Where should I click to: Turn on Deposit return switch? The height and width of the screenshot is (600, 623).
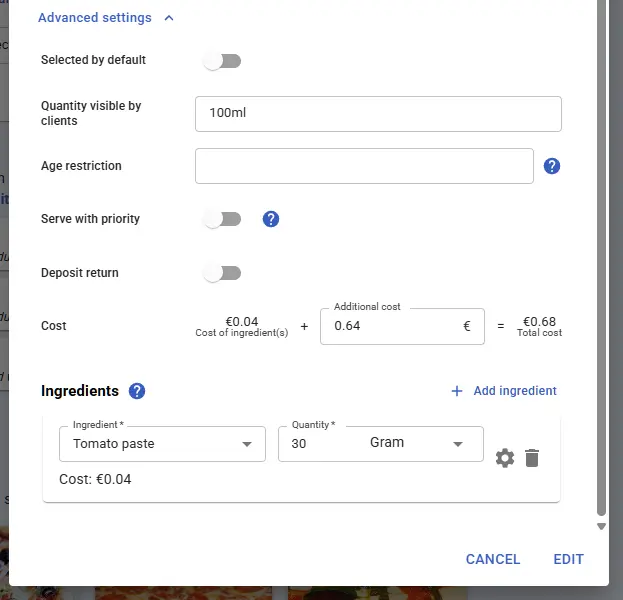click(222, 273)
